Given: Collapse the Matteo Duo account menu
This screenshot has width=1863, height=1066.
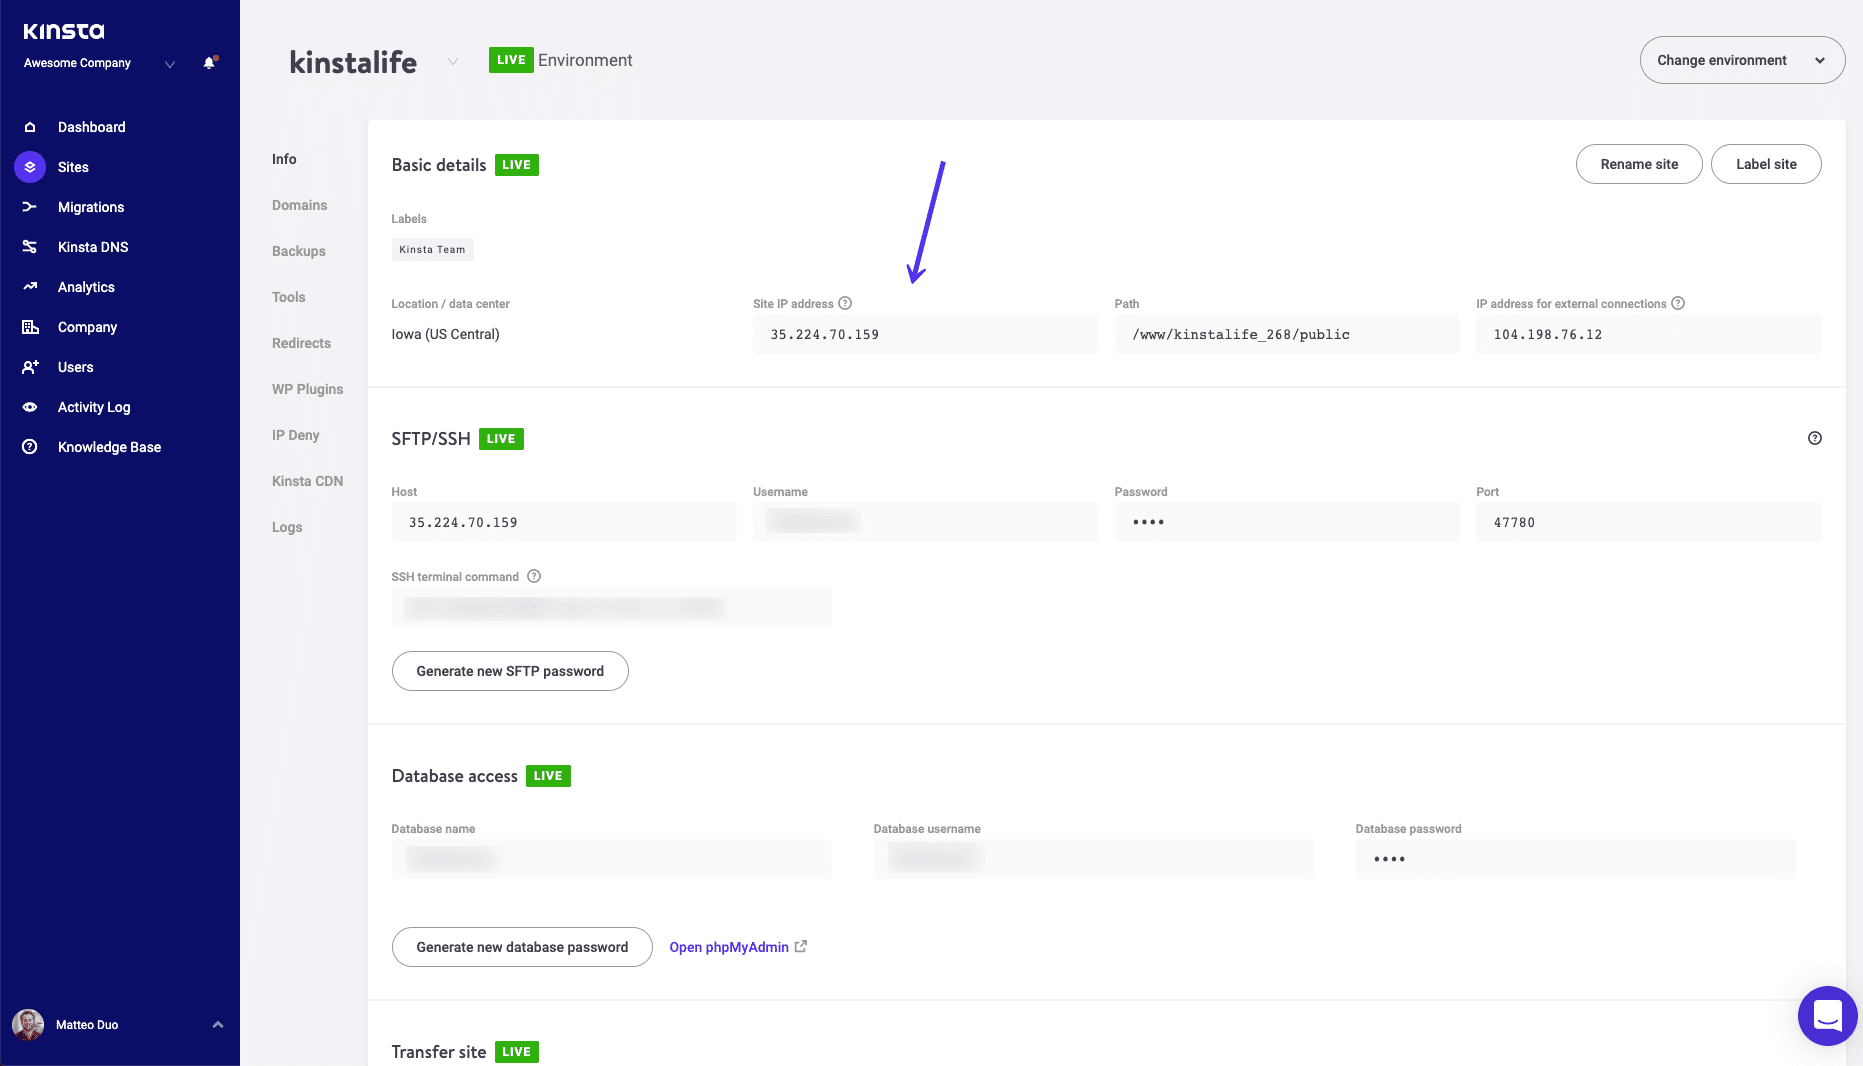Looking at the screenshot, I should (217, 1024).
